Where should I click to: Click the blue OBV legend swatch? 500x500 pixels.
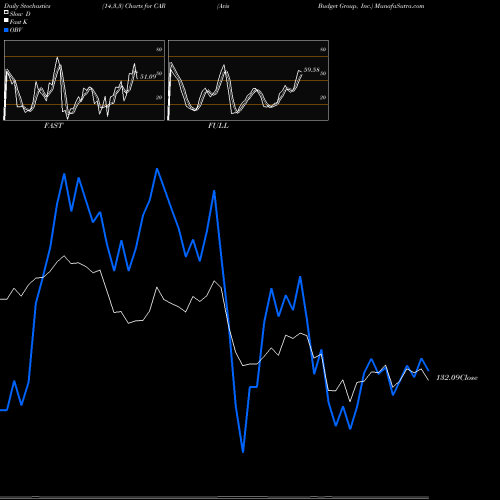point(6,30)
